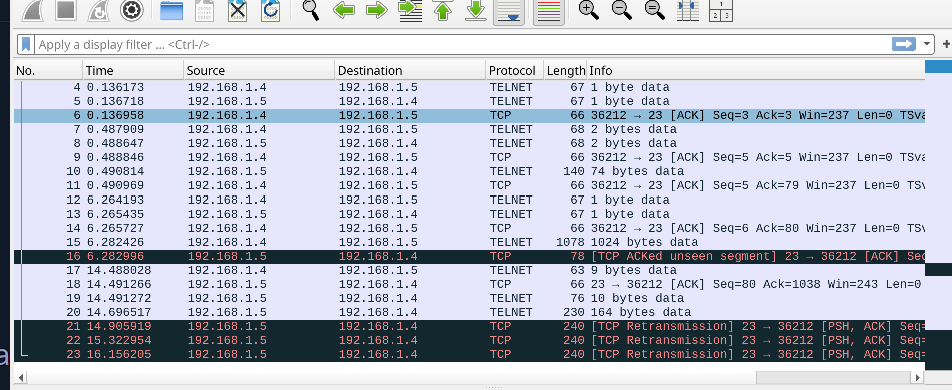952x390 pixels.
Task: Toggle packet list colorization
Action: (x=549, y=11)
